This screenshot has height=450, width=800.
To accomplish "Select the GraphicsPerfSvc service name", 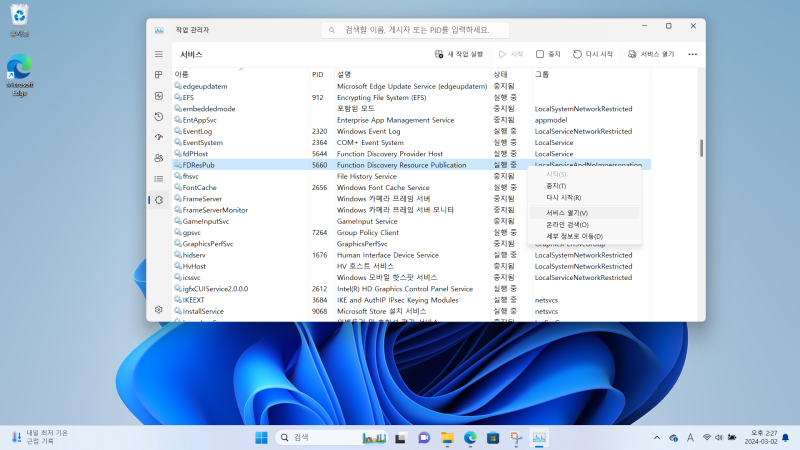I will click(208, 244).
